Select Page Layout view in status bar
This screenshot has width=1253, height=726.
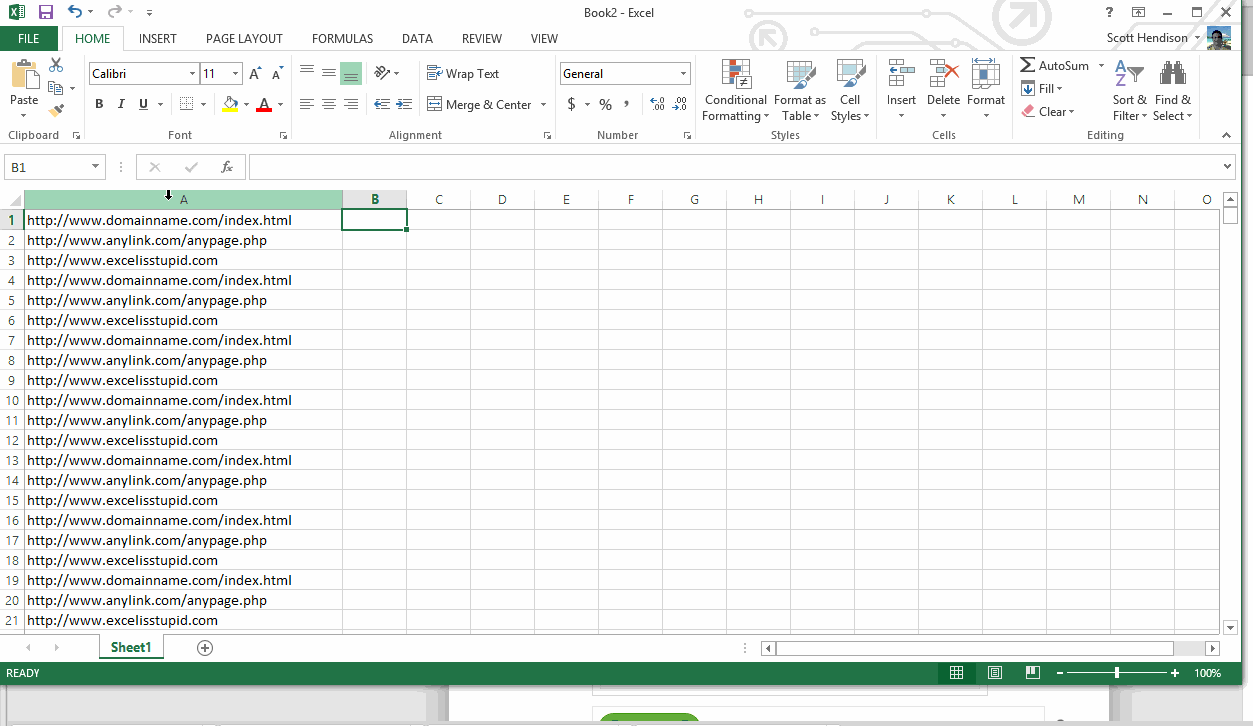tap(994, 673)
